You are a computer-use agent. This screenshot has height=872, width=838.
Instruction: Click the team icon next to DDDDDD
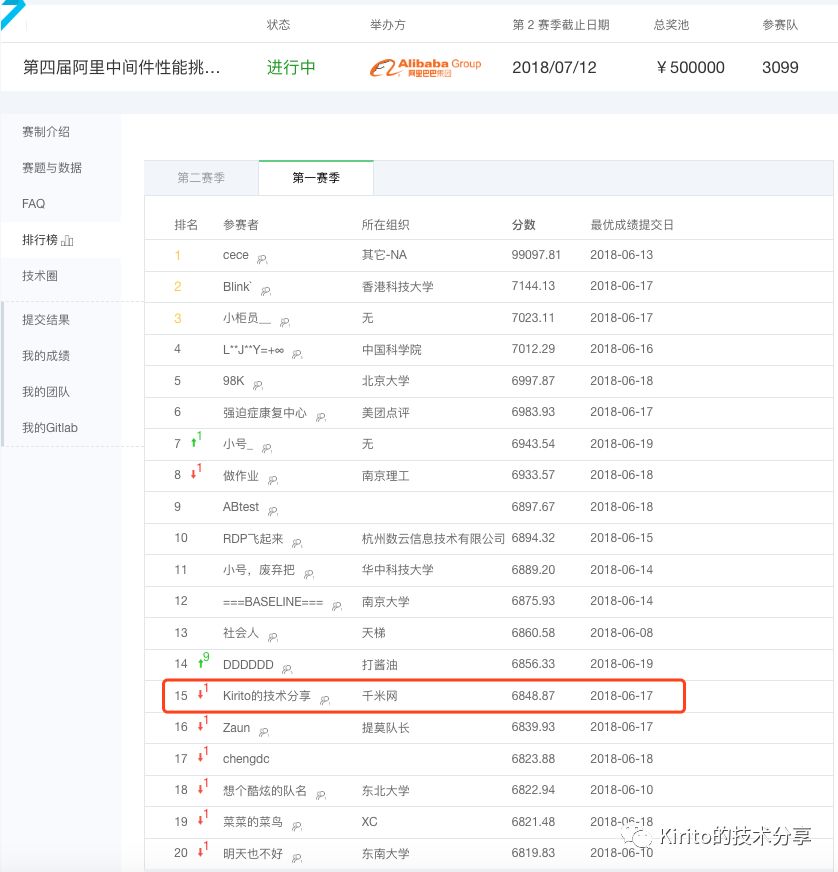tap(287, 670)
